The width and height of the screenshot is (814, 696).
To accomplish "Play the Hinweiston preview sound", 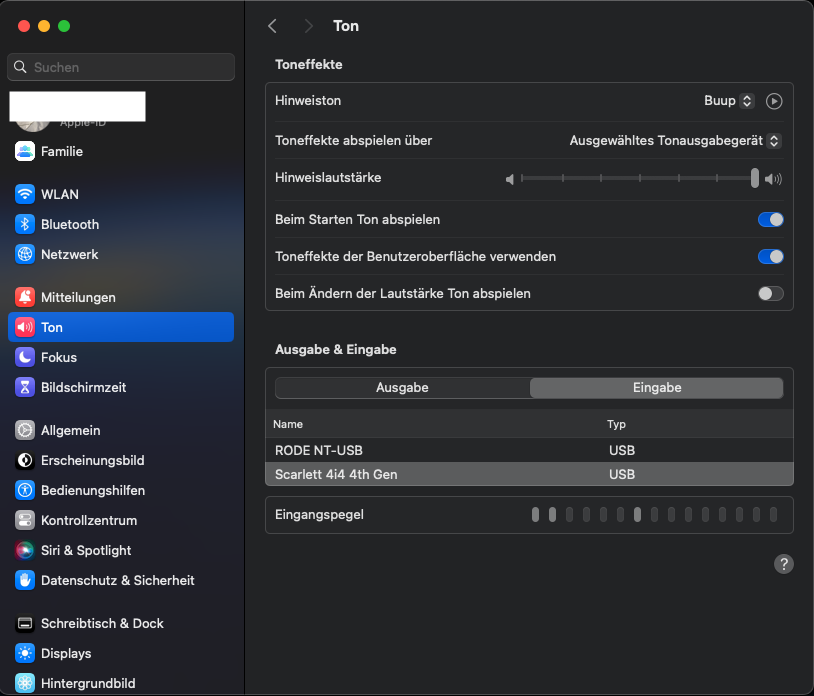I will 774,101.
